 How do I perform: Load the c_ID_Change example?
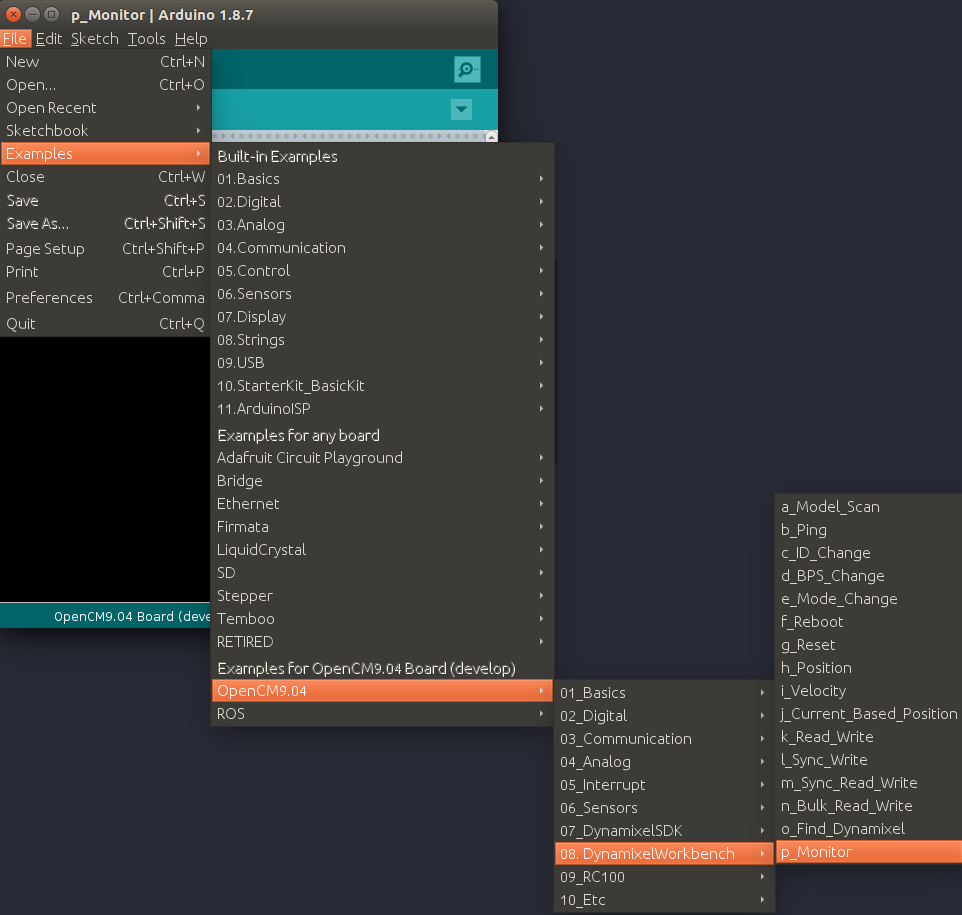869,553
